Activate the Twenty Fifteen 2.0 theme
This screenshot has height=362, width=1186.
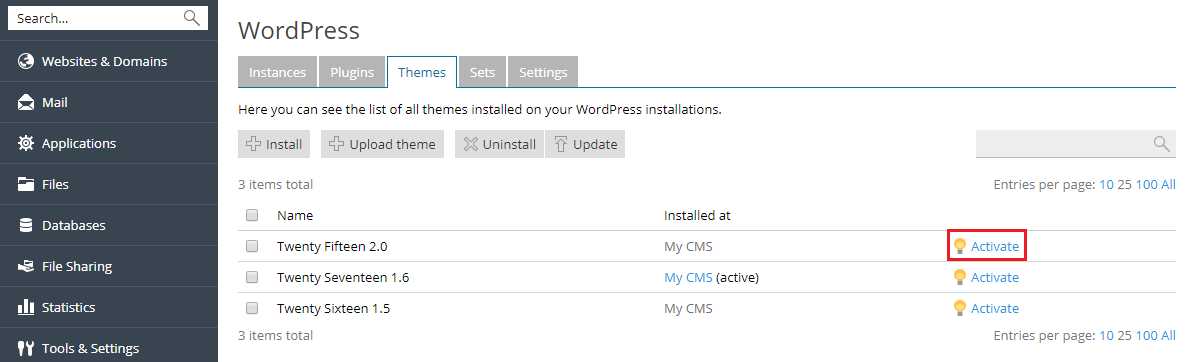[x=995, y=246]
